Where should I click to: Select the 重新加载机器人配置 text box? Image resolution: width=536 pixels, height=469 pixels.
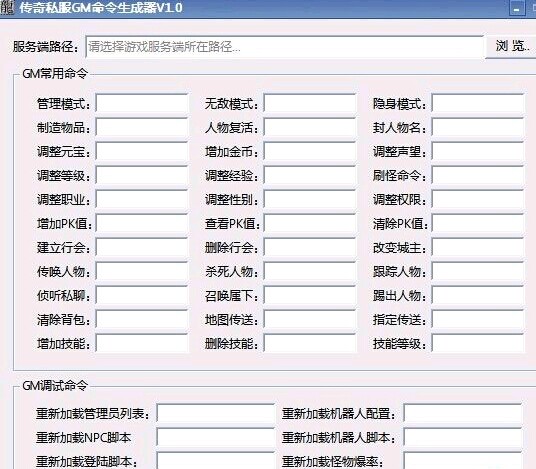click(463, 413)
